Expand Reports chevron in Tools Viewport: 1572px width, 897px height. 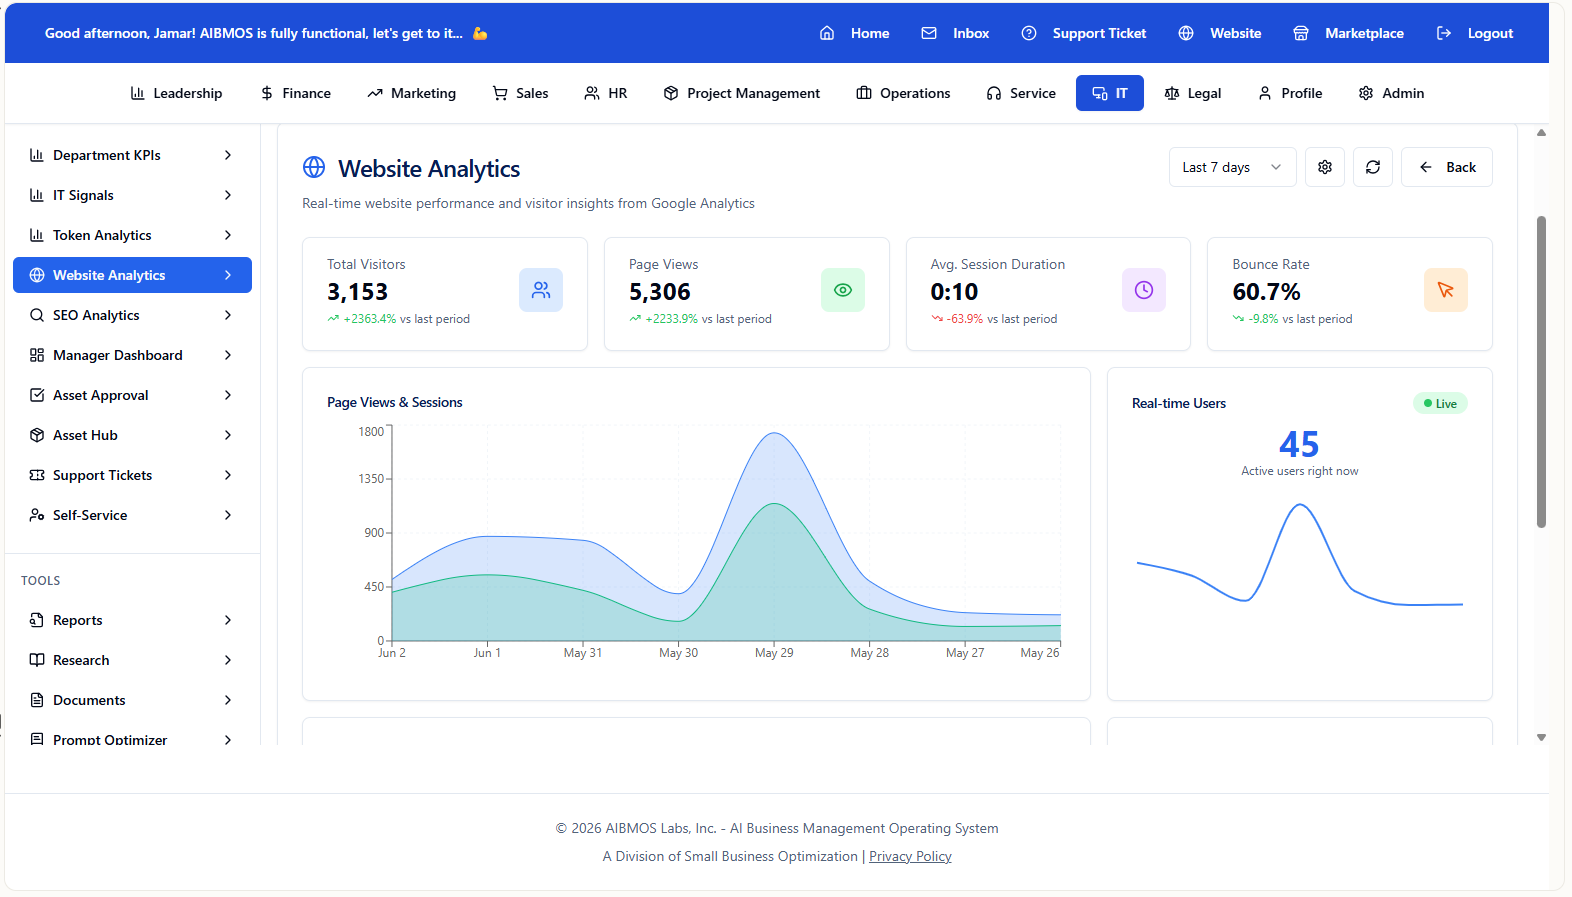tap(228, 620)
